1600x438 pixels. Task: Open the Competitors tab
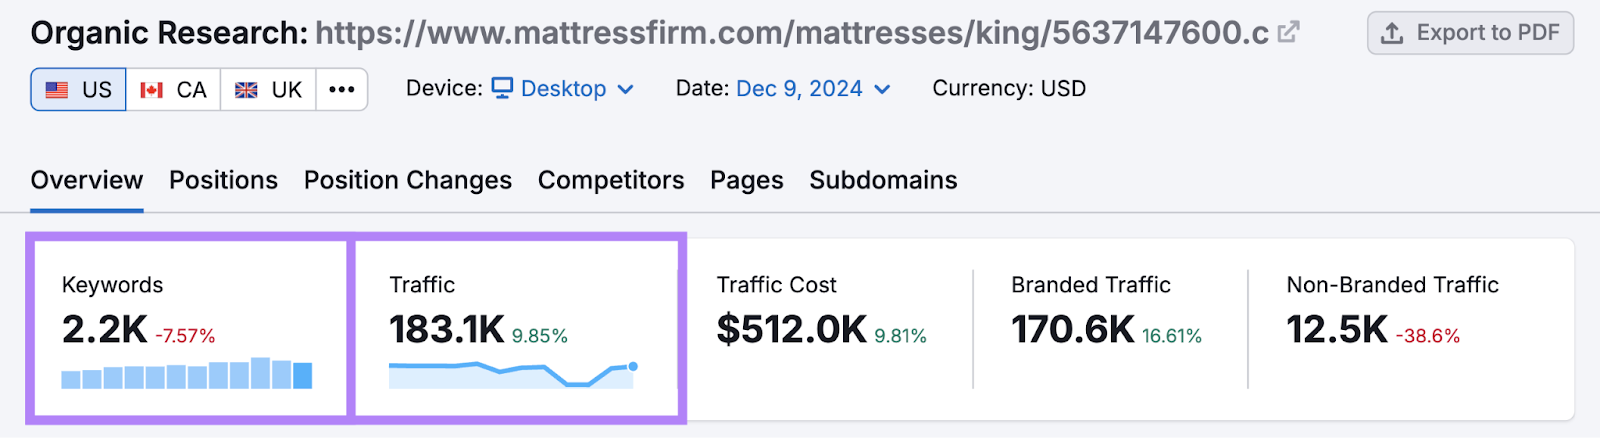click(611, 180)
